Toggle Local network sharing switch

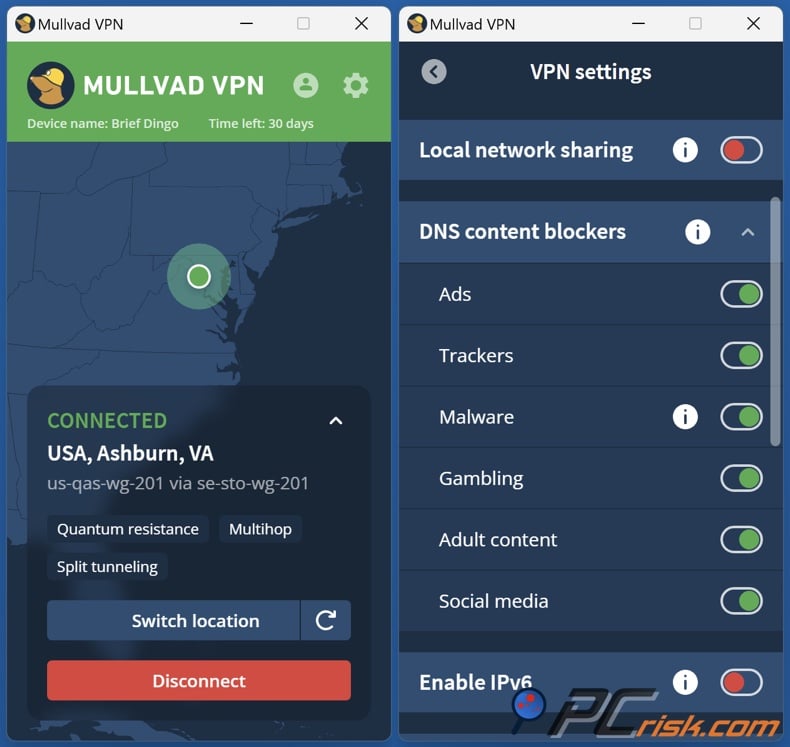[741, 150]
